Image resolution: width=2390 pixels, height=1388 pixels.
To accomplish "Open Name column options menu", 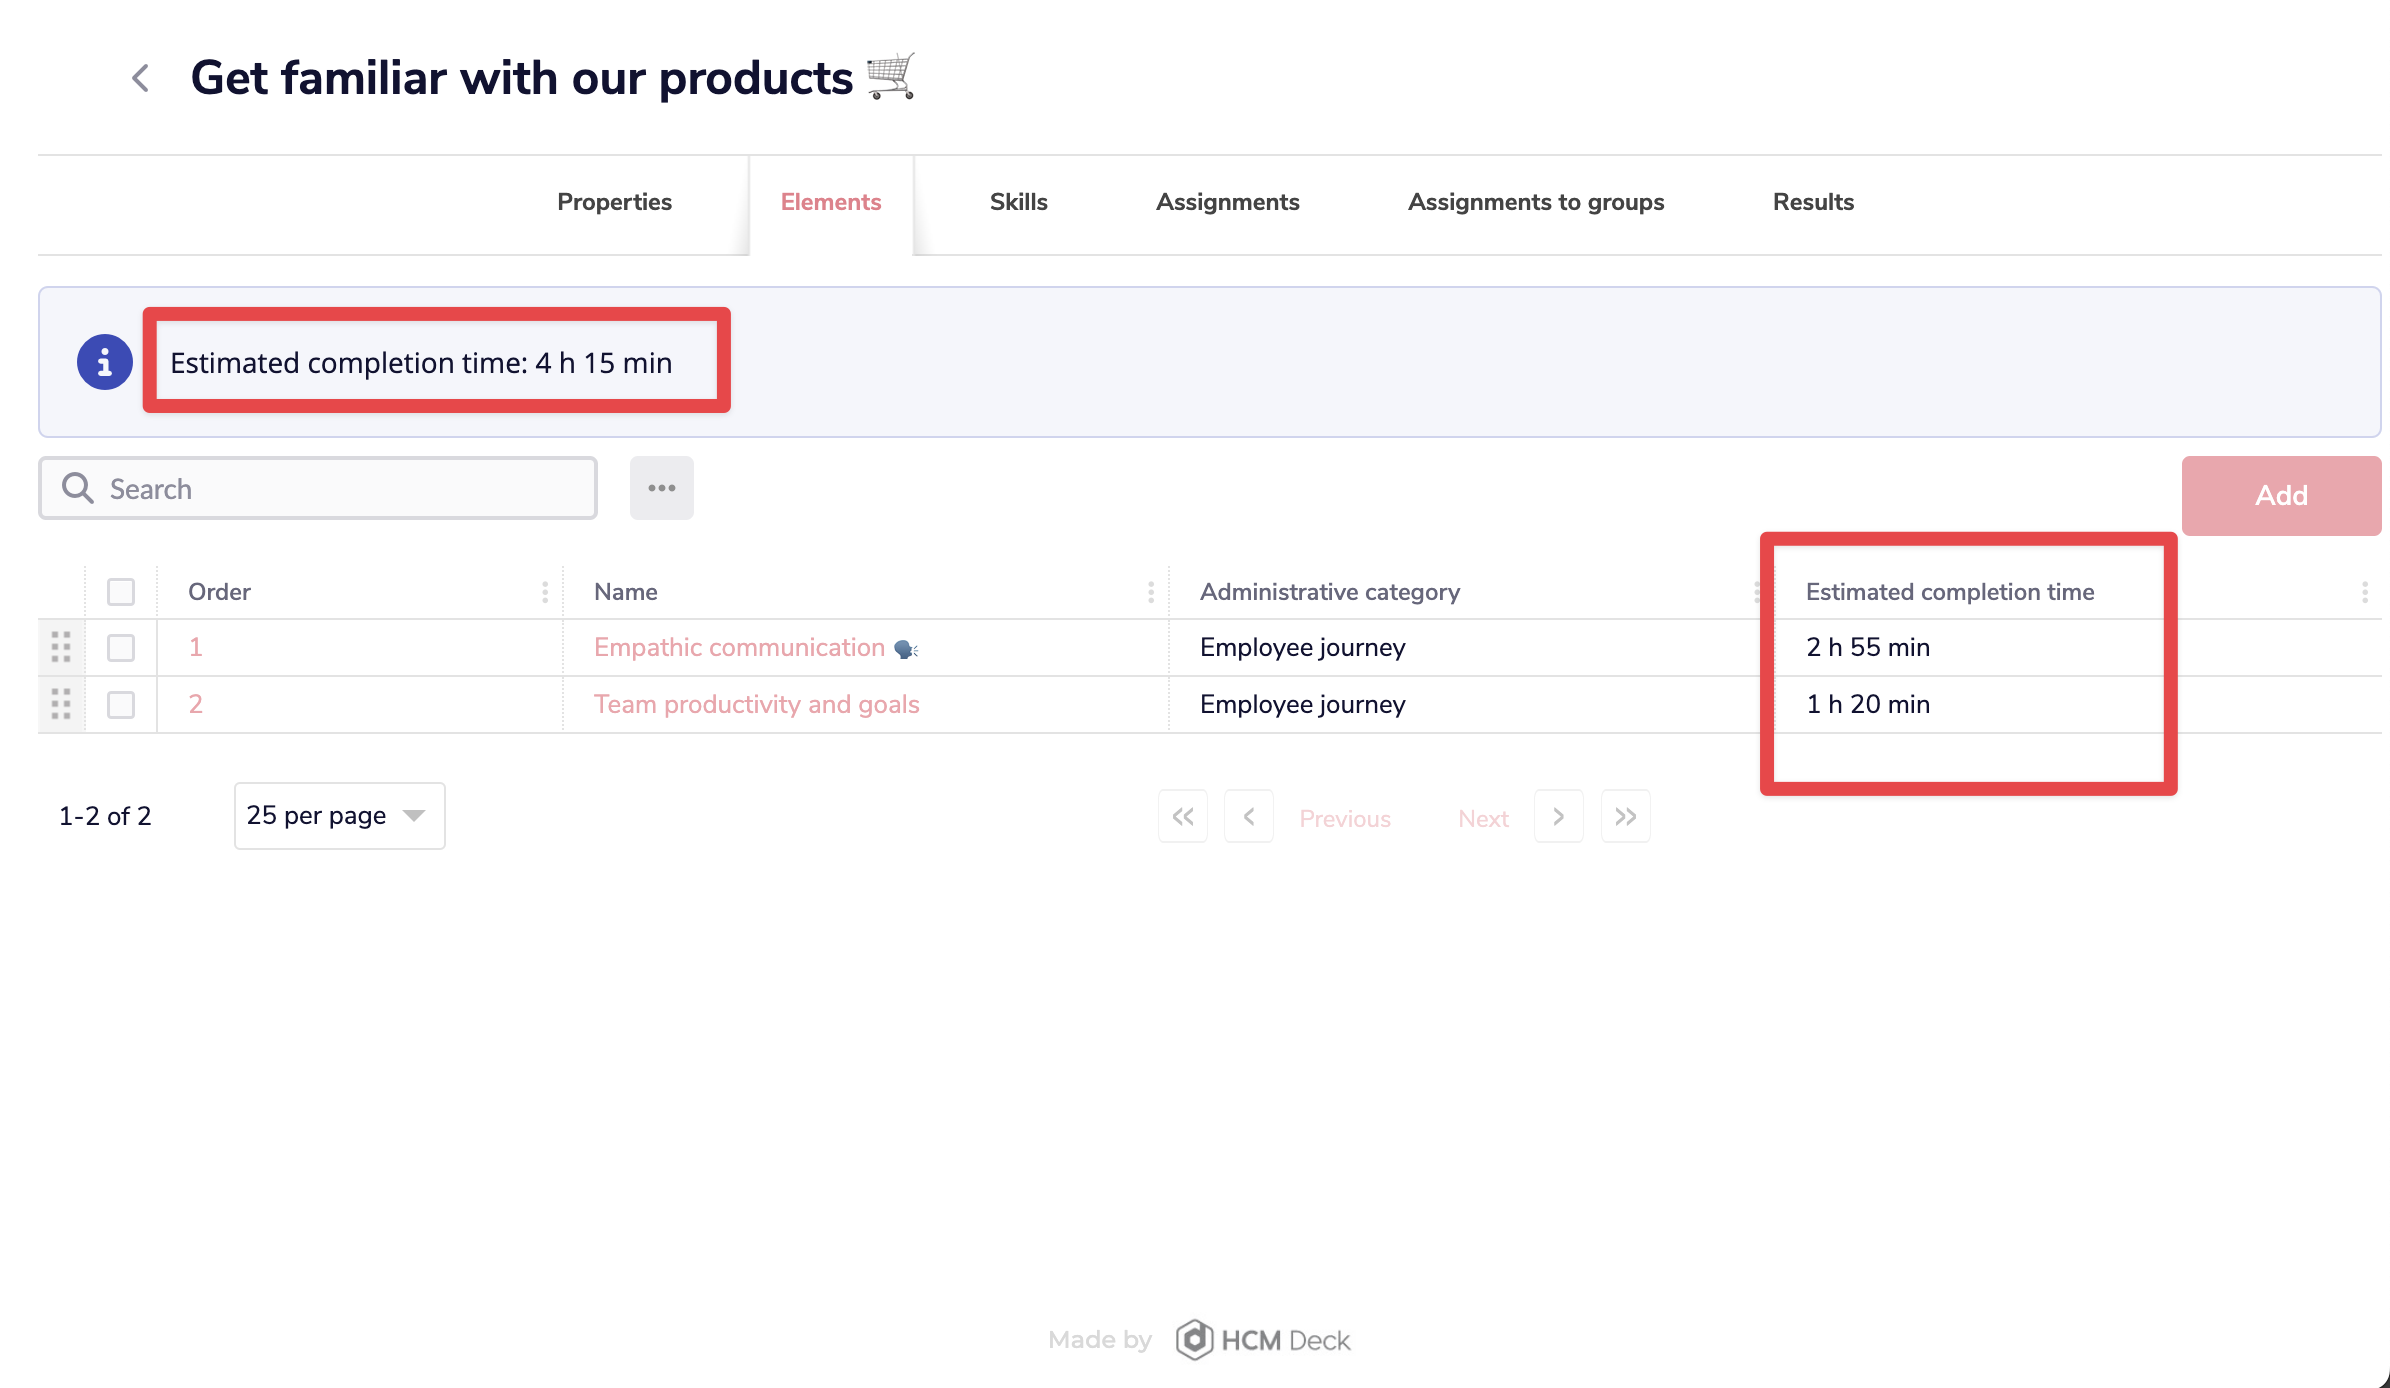I will [x=1151, y=592].
